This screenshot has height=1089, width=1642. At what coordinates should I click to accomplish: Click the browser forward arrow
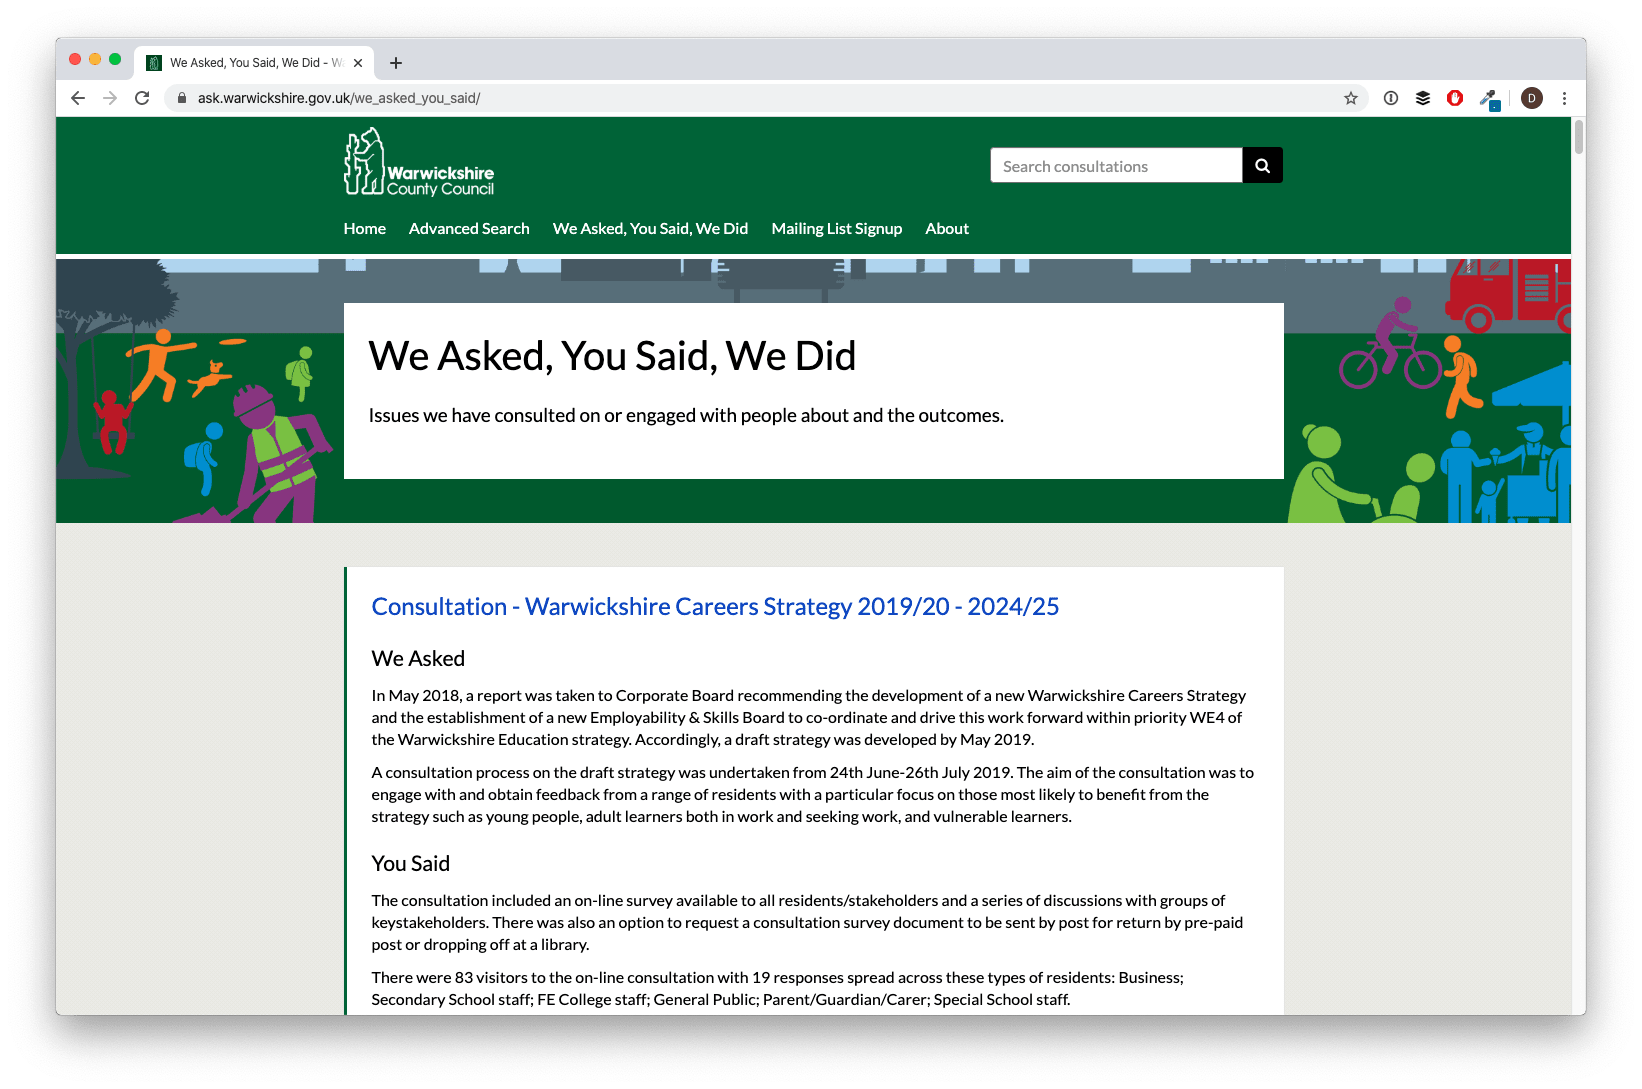(110, 98)
